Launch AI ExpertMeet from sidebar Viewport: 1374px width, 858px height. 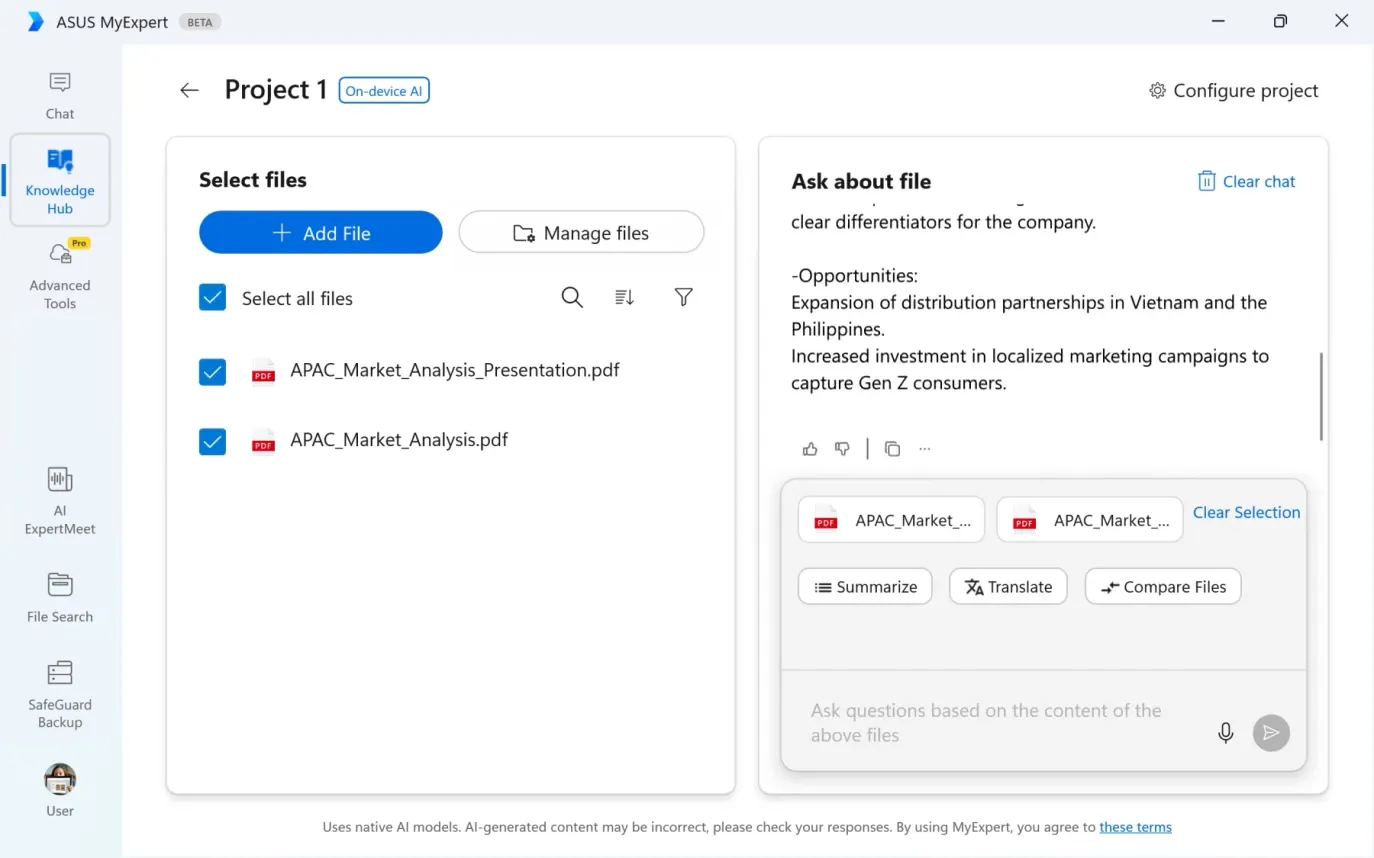(60, 500)
